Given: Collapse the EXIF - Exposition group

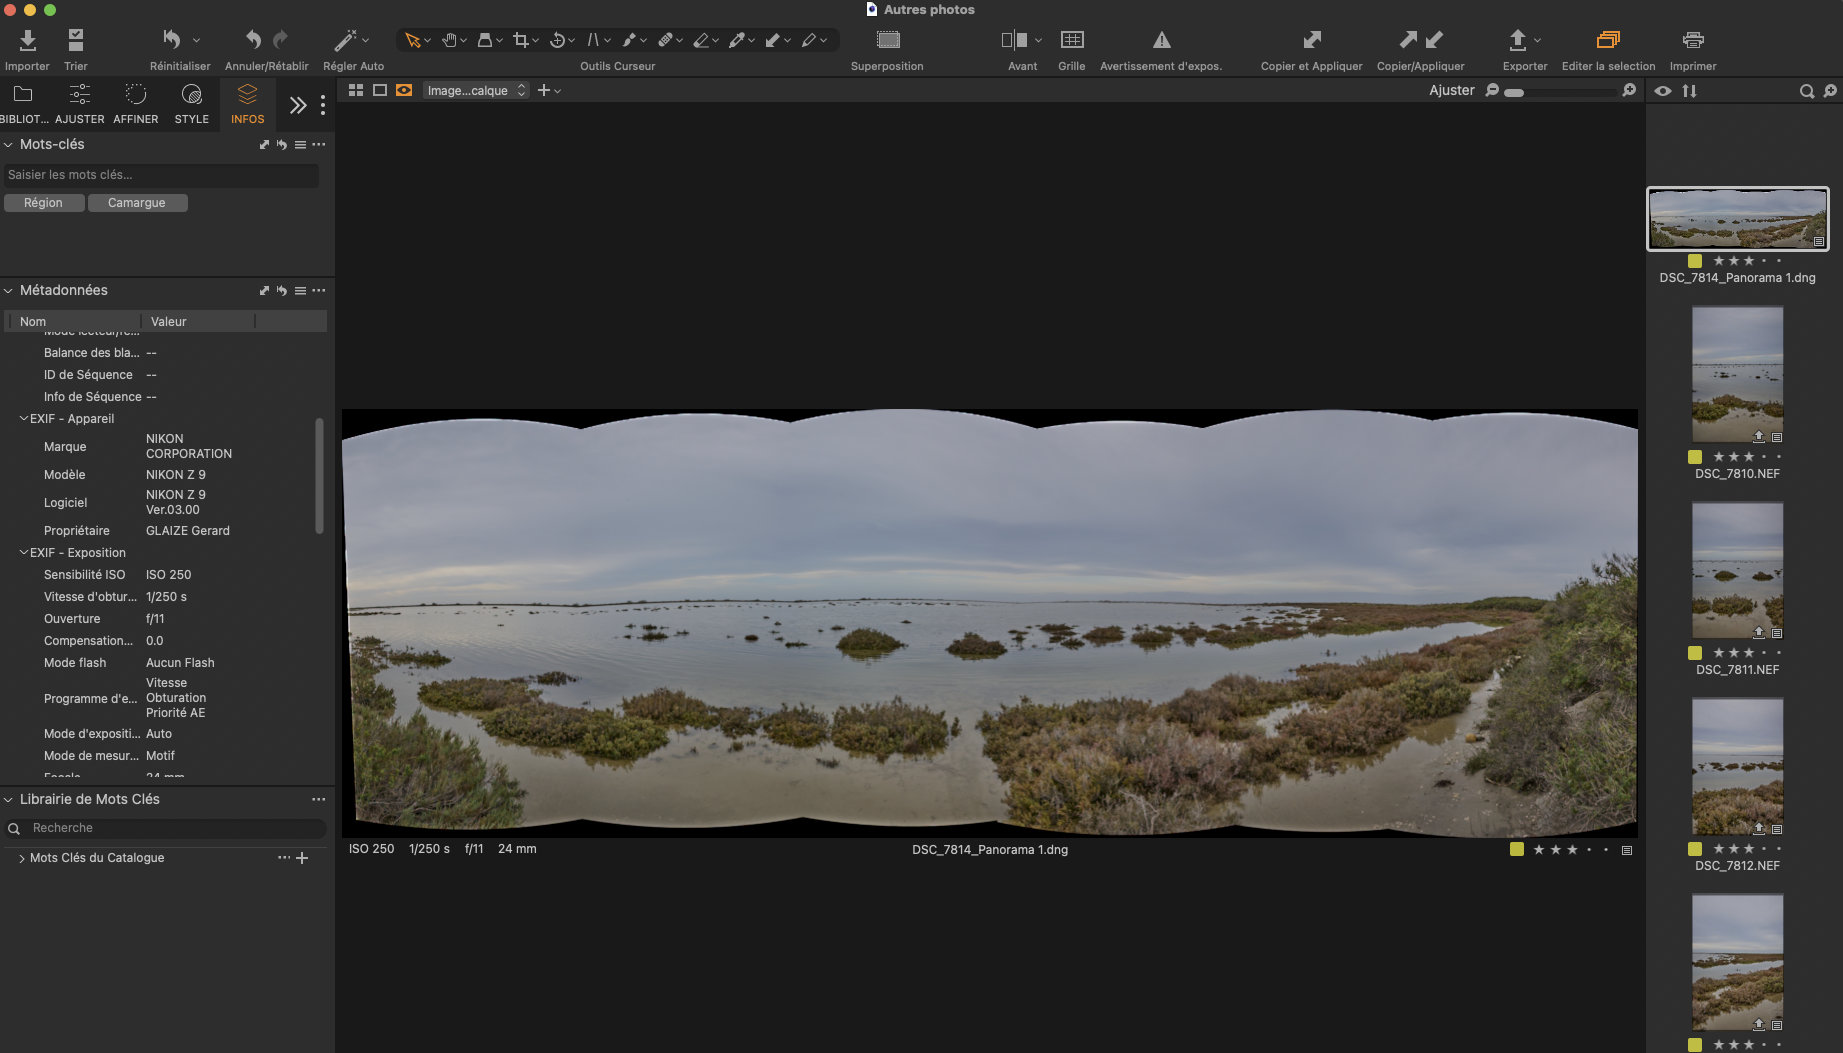Looking at the screenshot, I should tap(23, 553).
